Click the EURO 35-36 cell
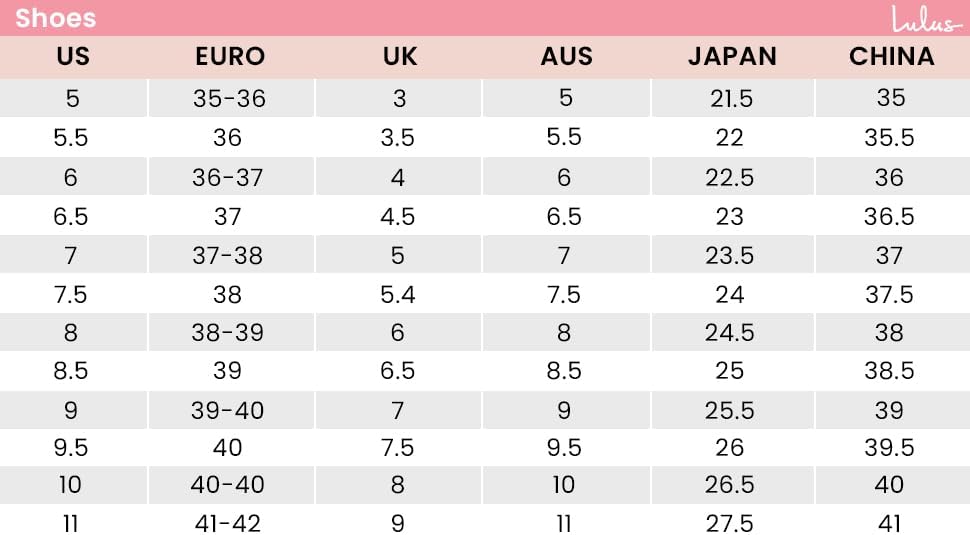The image size is (970, 535). 230,98
